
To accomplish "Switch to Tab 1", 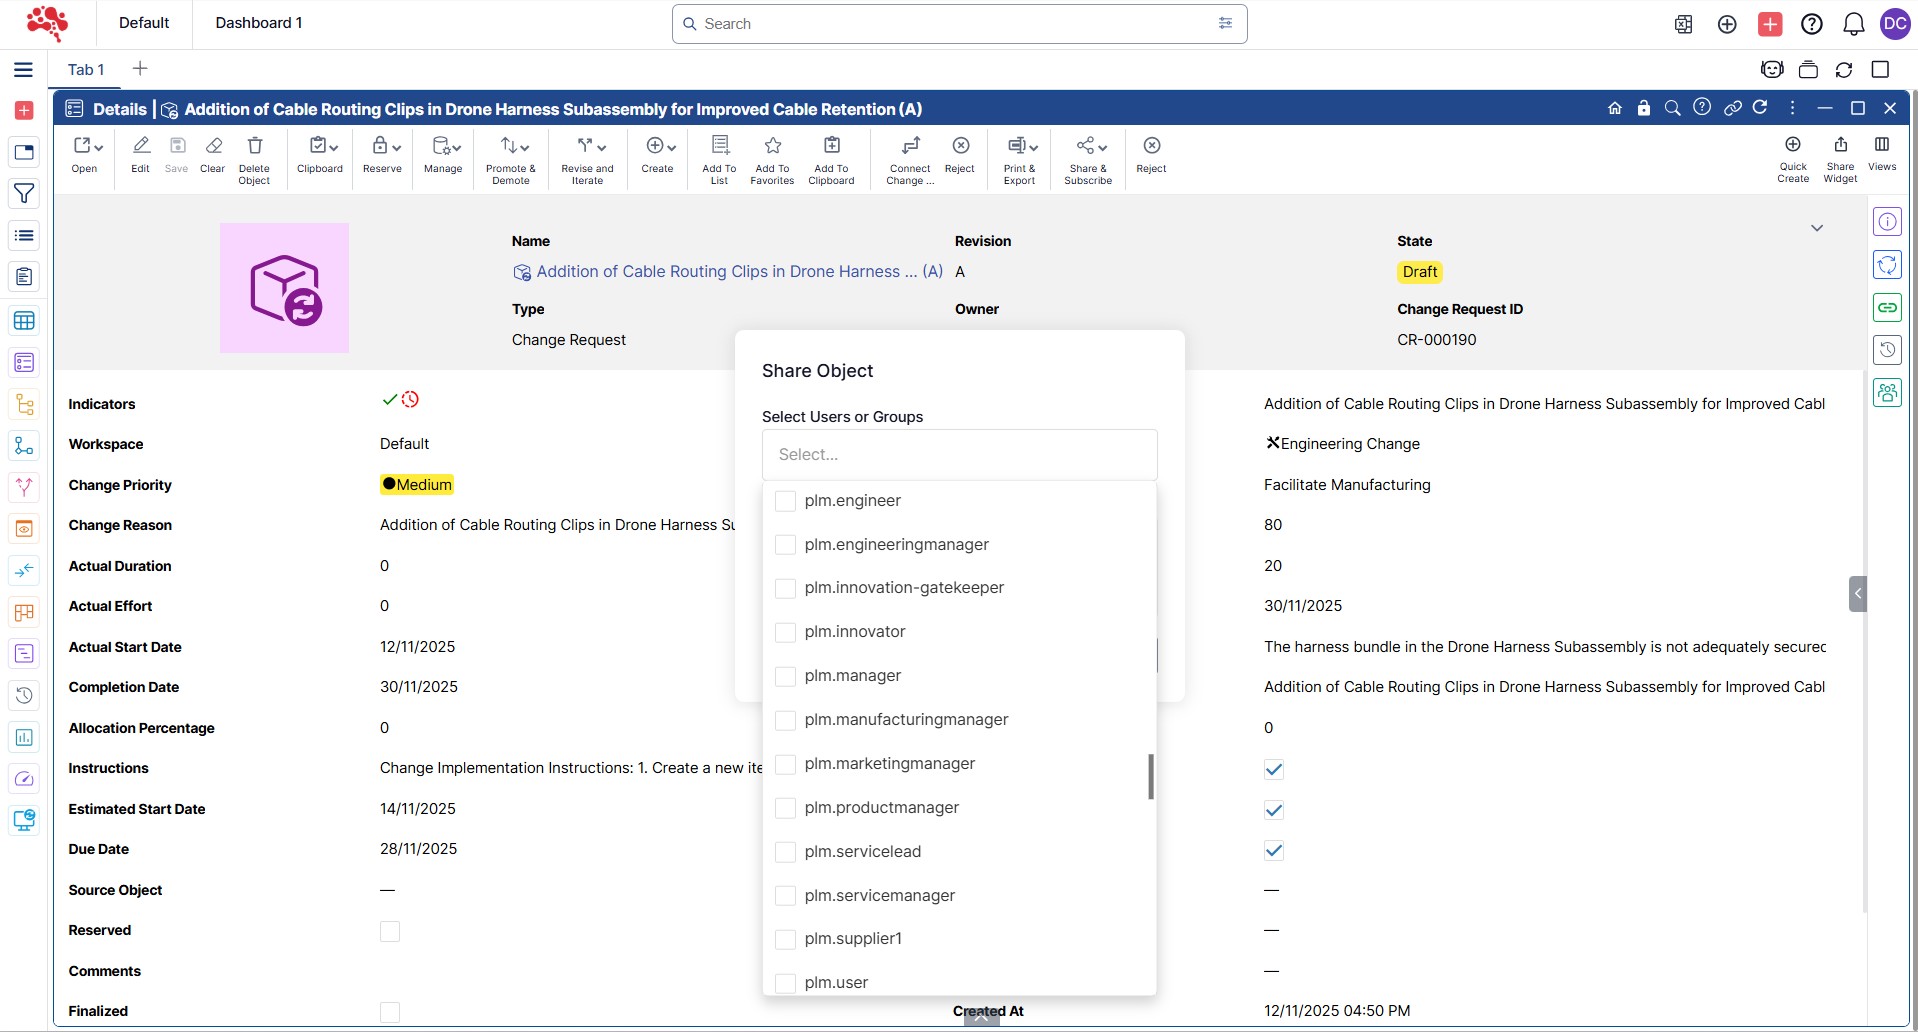I will (86, 69).
